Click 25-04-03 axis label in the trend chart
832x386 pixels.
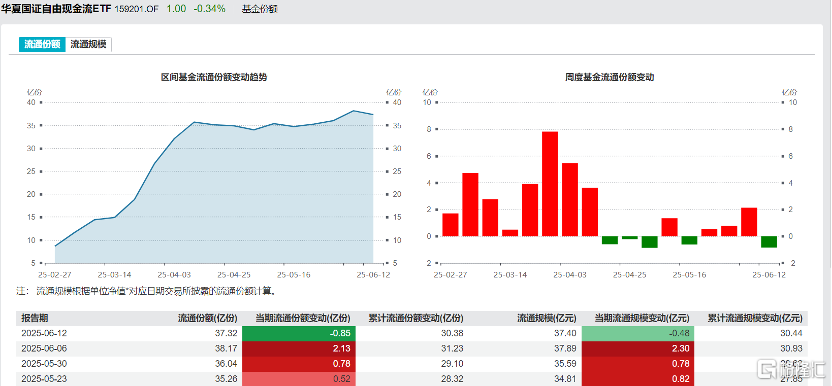(175, 276)
